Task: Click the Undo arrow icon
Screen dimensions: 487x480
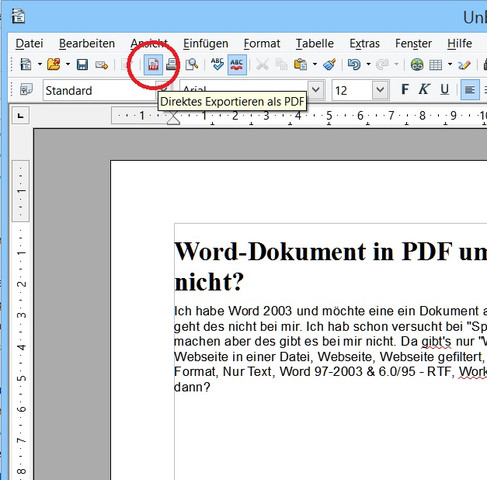Action: [354, 64]
